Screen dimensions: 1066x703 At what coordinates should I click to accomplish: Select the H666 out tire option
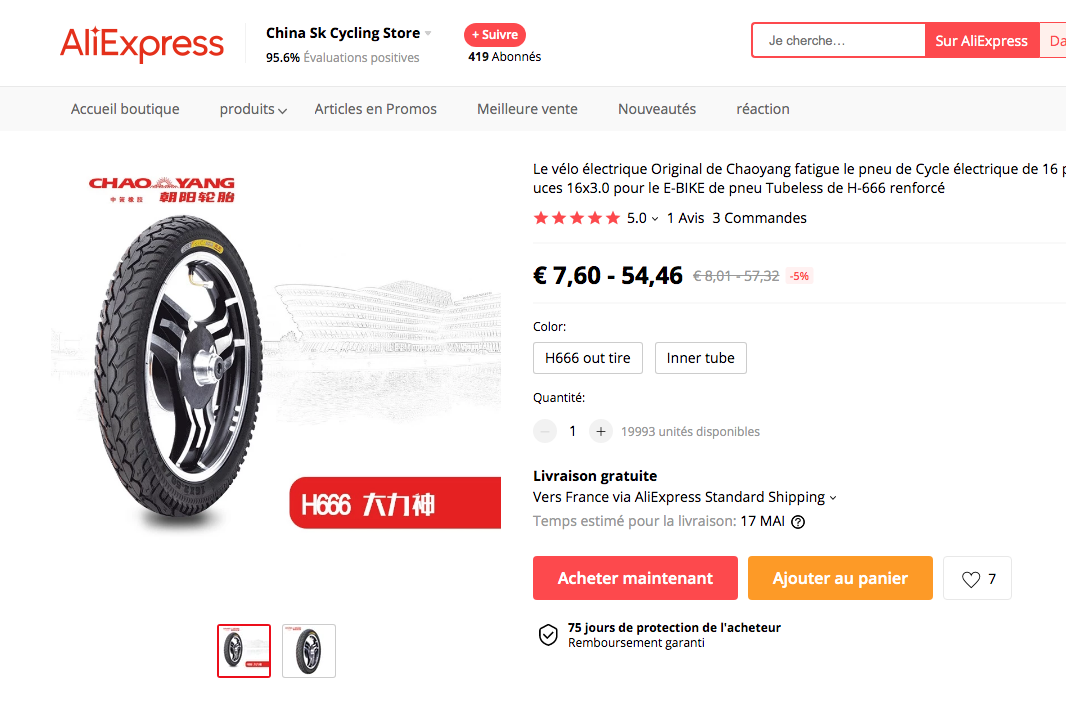click(587, 358)
